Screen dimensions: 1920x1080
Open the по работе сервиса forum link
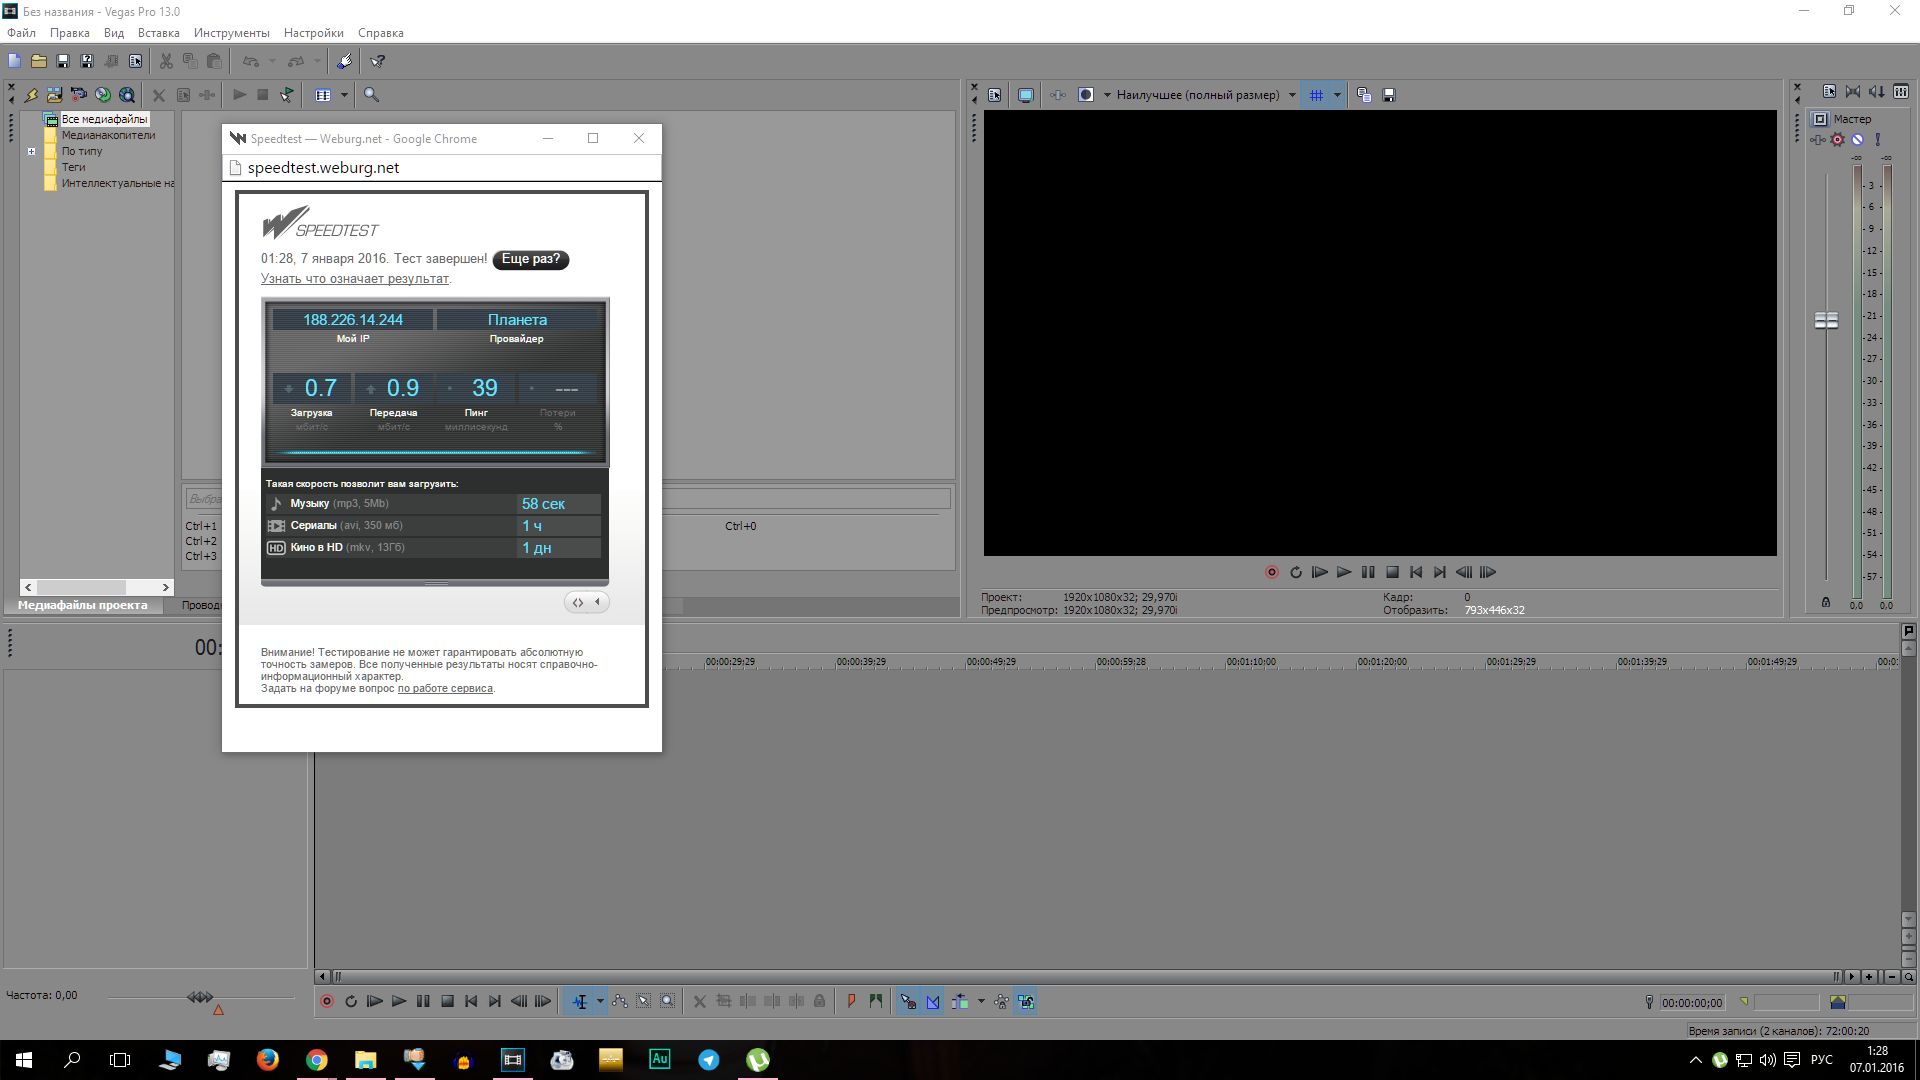click(445, 689)
